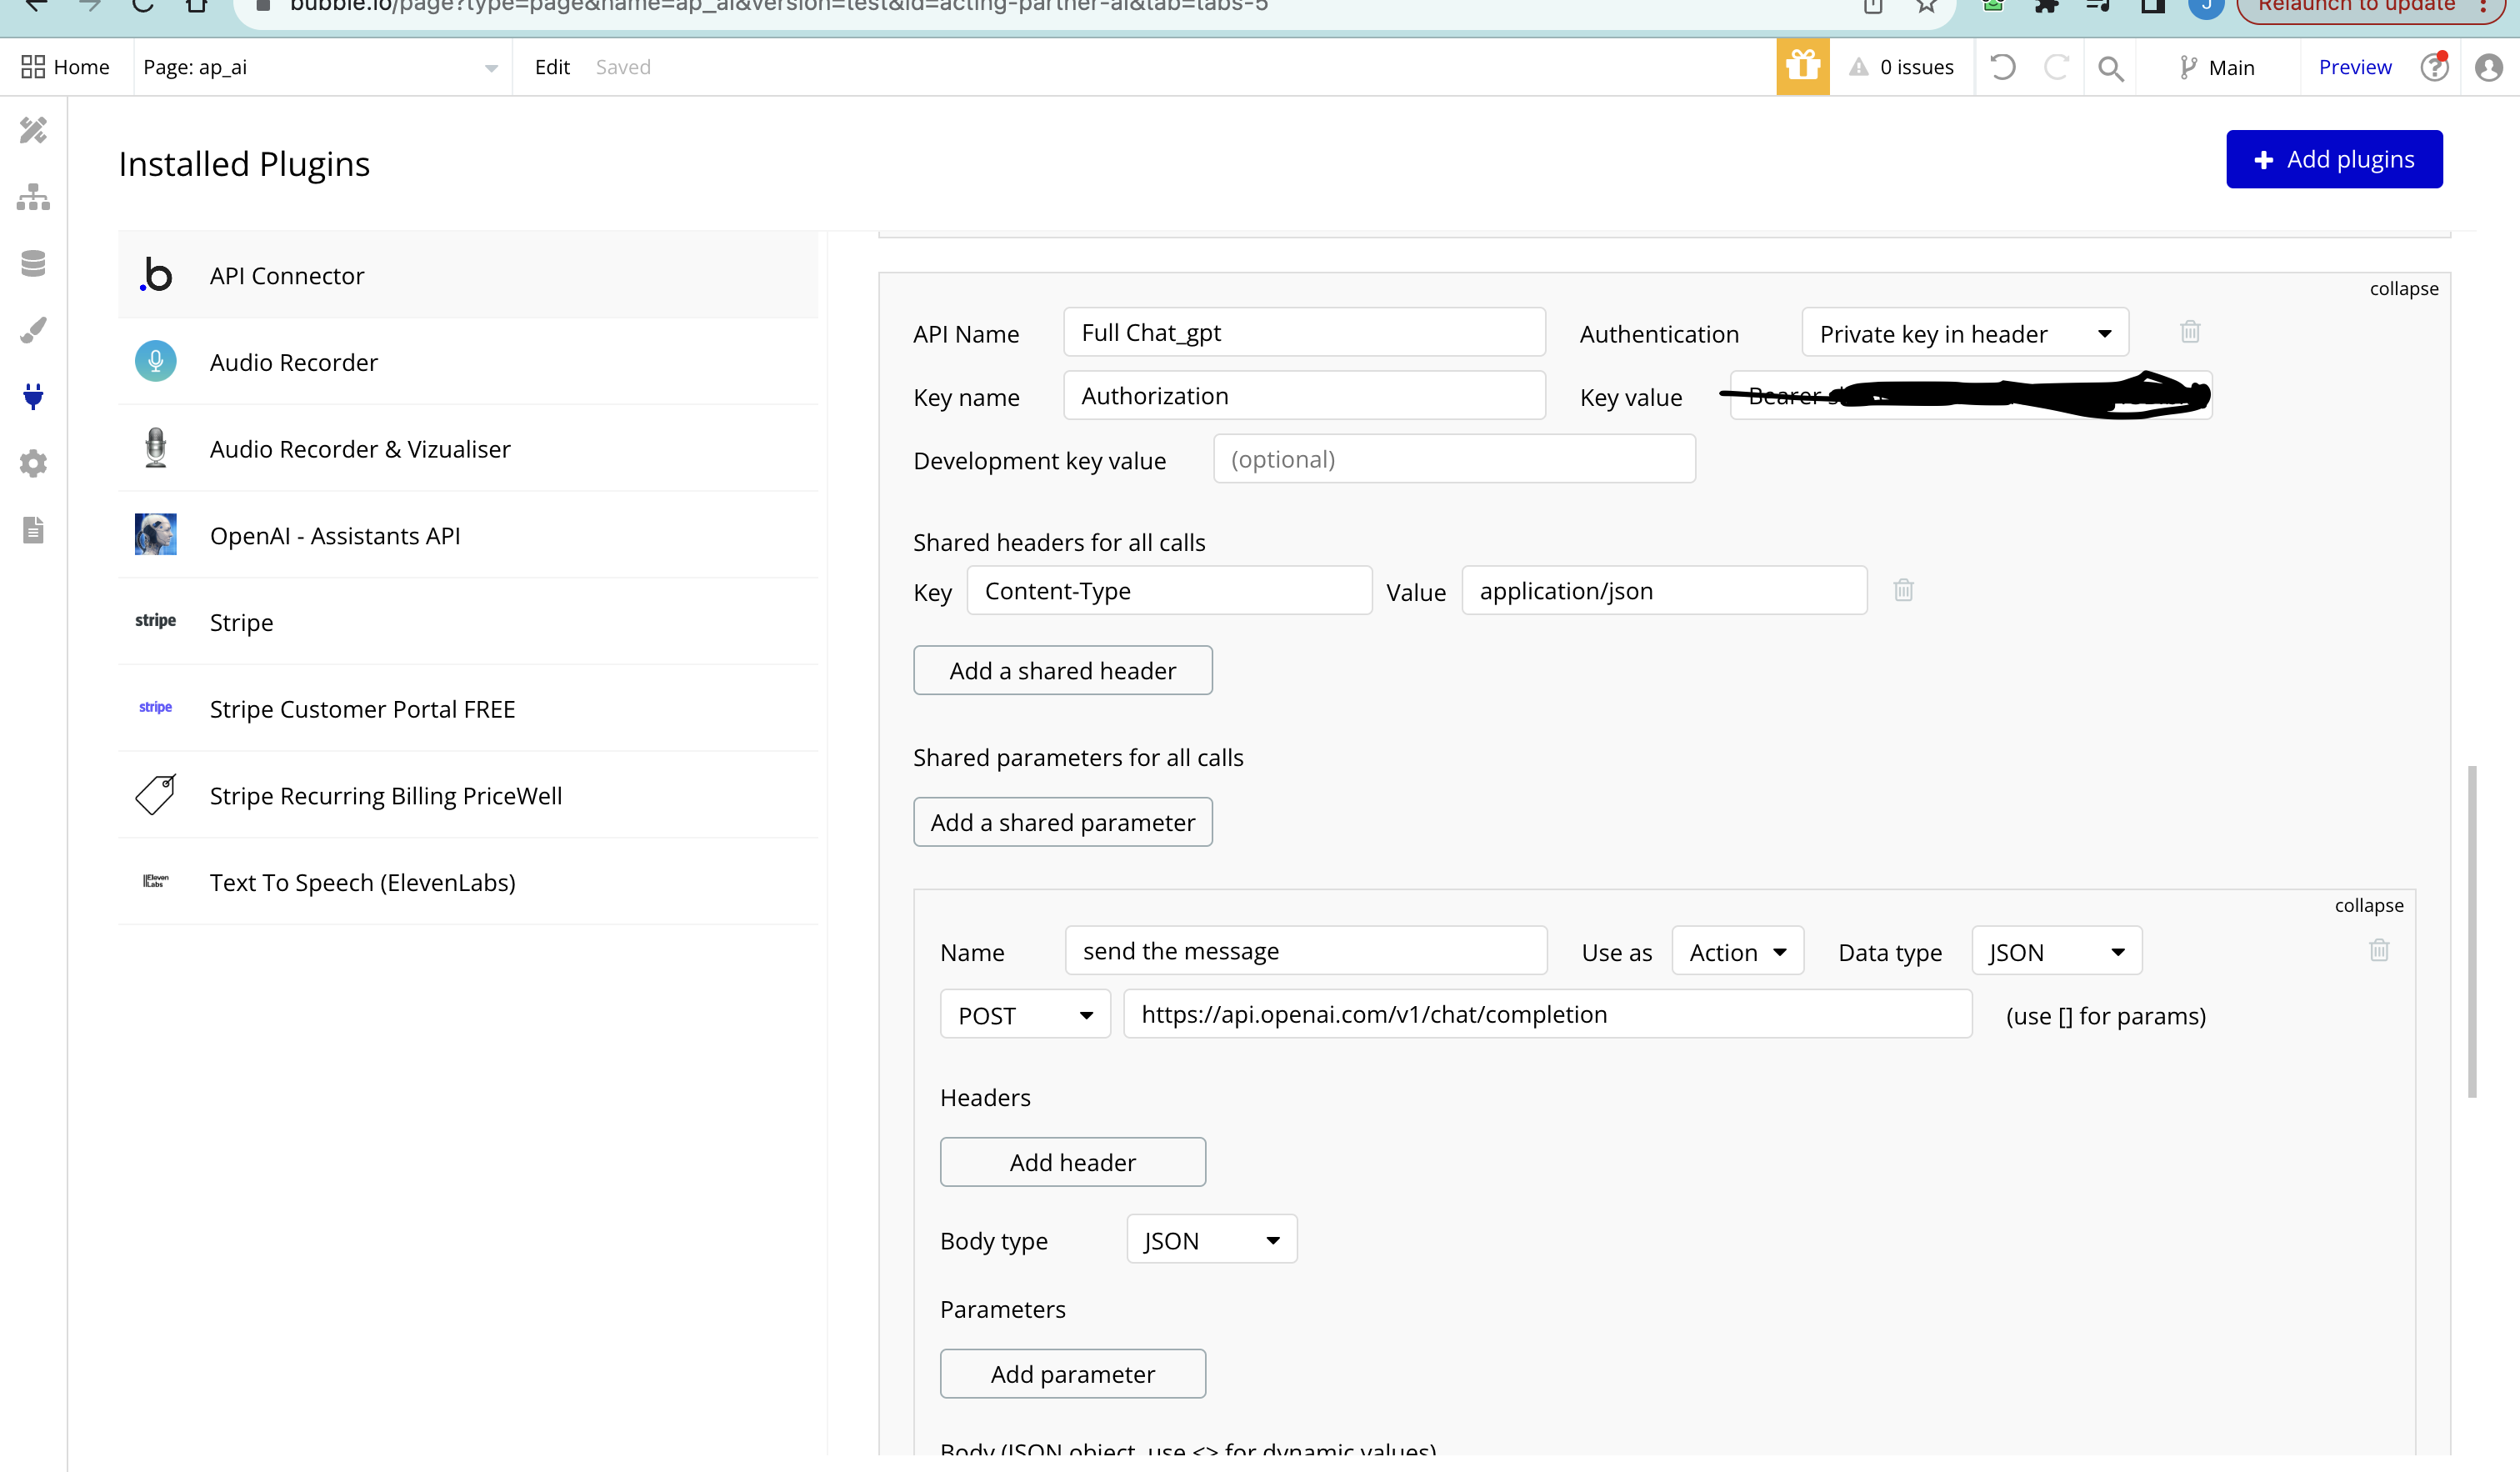This screenshot has height=1472, width=2520.
Task: Click the Add parameter button
Action: [x=1072, y=1374]
